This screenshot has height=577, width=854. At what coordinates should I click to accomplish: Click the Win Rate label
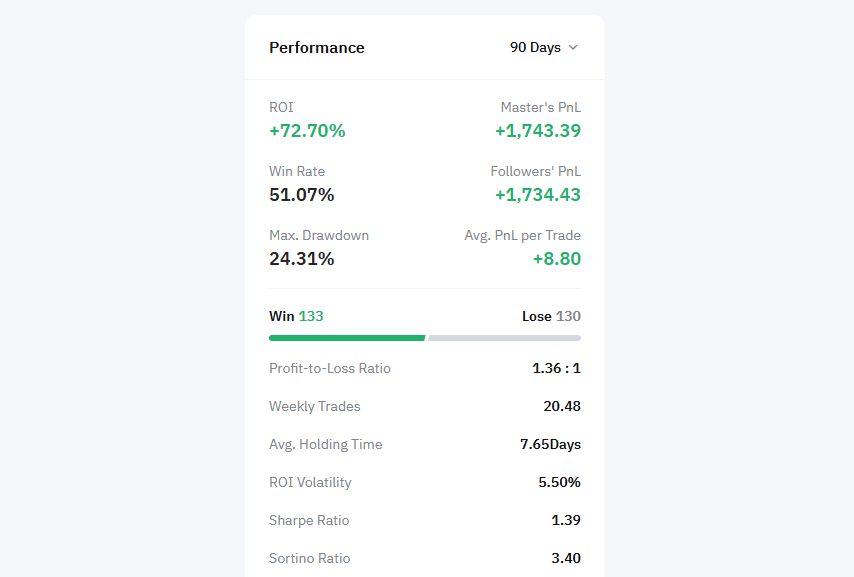[x=297, y=171]
